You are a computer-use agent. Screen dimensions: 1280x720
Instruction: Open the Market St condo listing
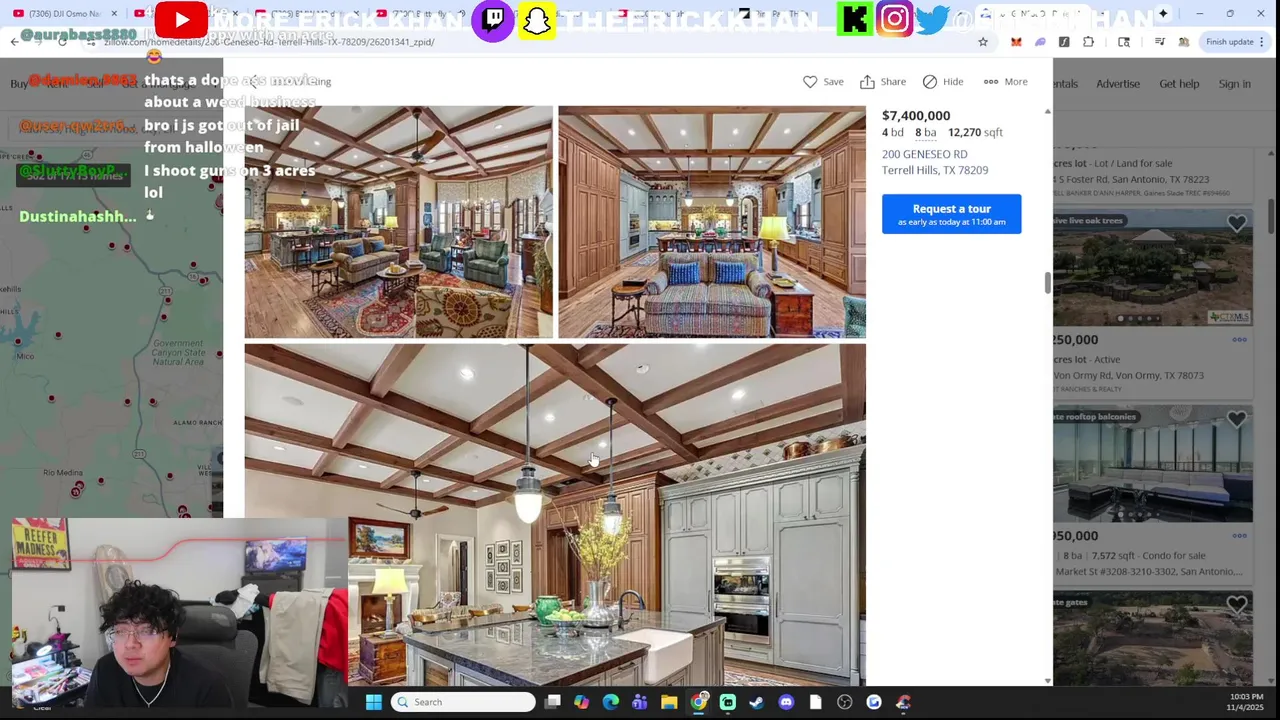point(1148,572)
